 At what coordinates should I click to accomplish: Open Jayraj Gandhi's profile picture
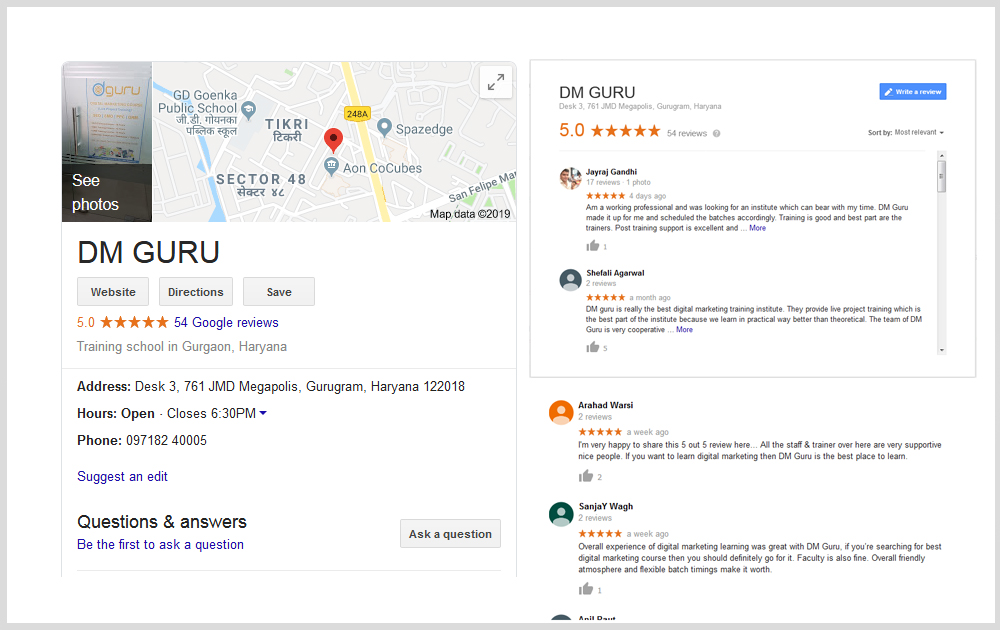click(x=570, y=178)
